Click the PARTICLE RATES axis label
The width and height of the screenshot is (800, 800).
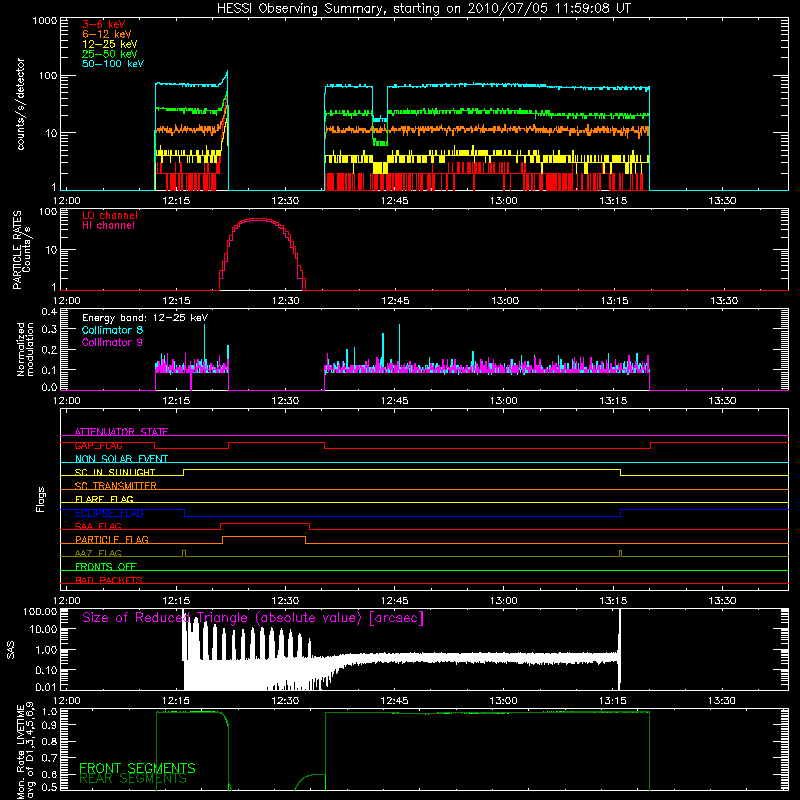click(x=21, y=249)
